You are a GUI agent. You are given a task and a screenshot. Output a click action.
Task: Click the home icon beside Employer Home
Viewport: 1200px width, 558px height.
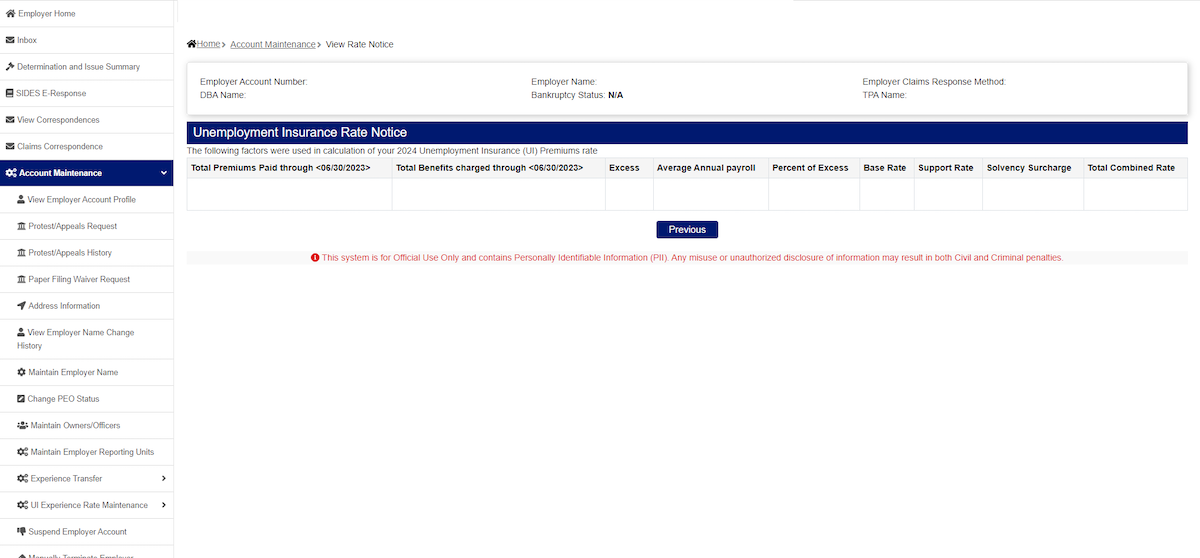pos(10,14)
